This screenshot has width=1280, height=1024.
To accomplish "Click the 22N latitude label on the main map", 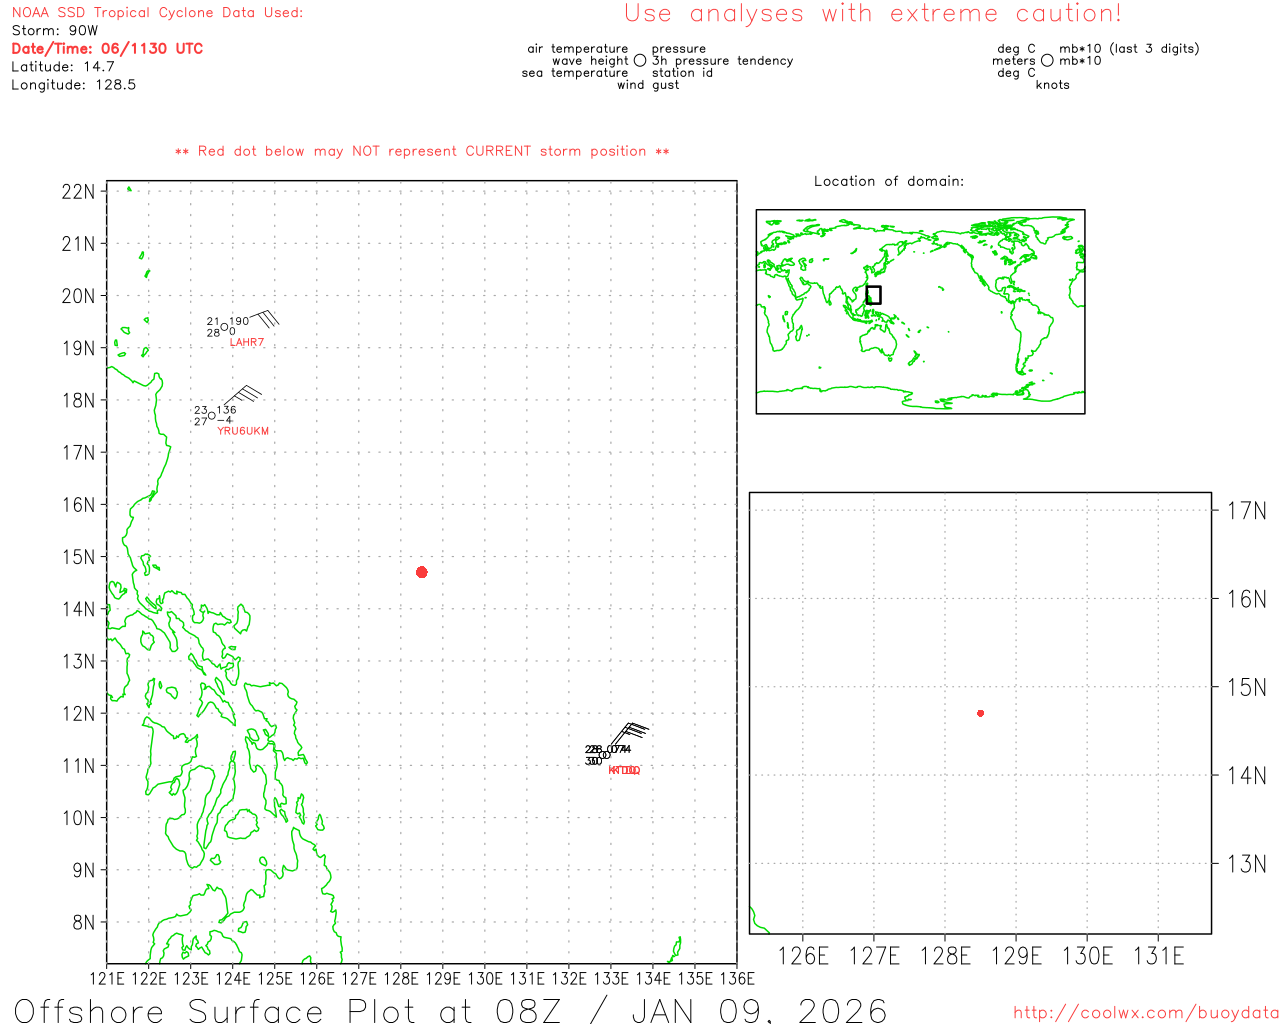I will 78,192.
